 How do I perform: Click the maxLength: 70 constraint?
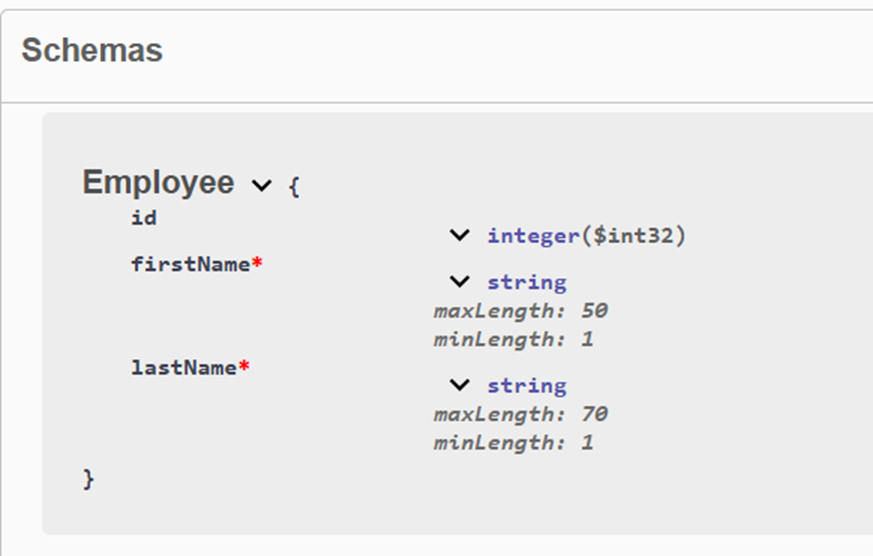520,414
